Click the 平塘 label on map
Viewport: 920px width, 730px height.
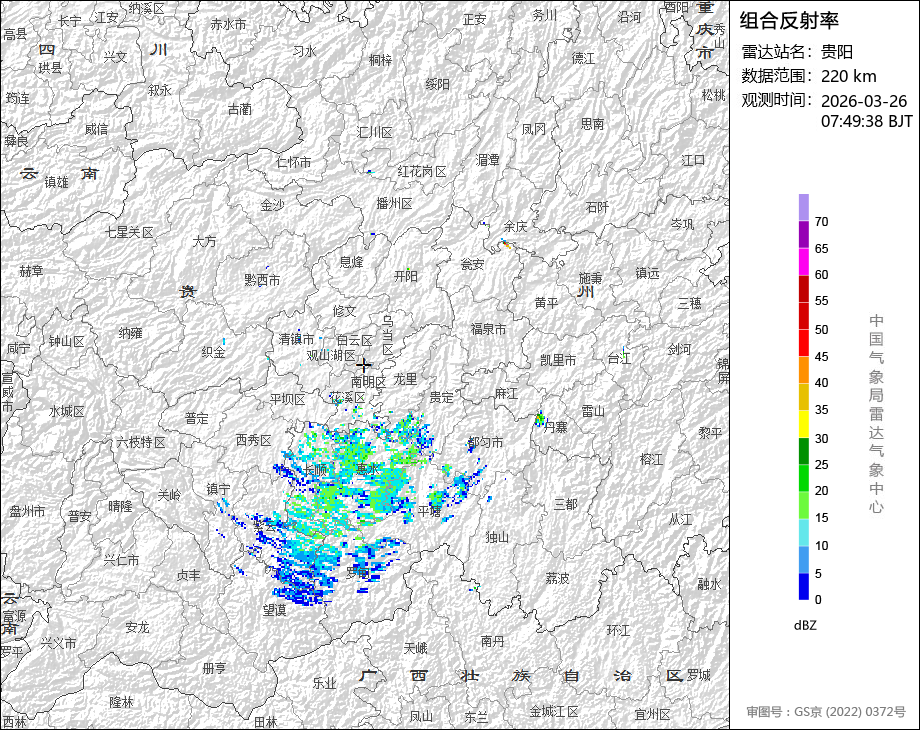(429, 511)
